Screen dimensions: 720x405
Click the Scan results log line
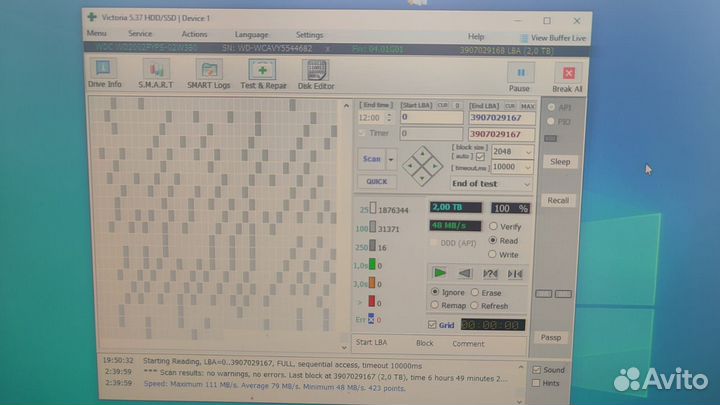tap(325, 376)
